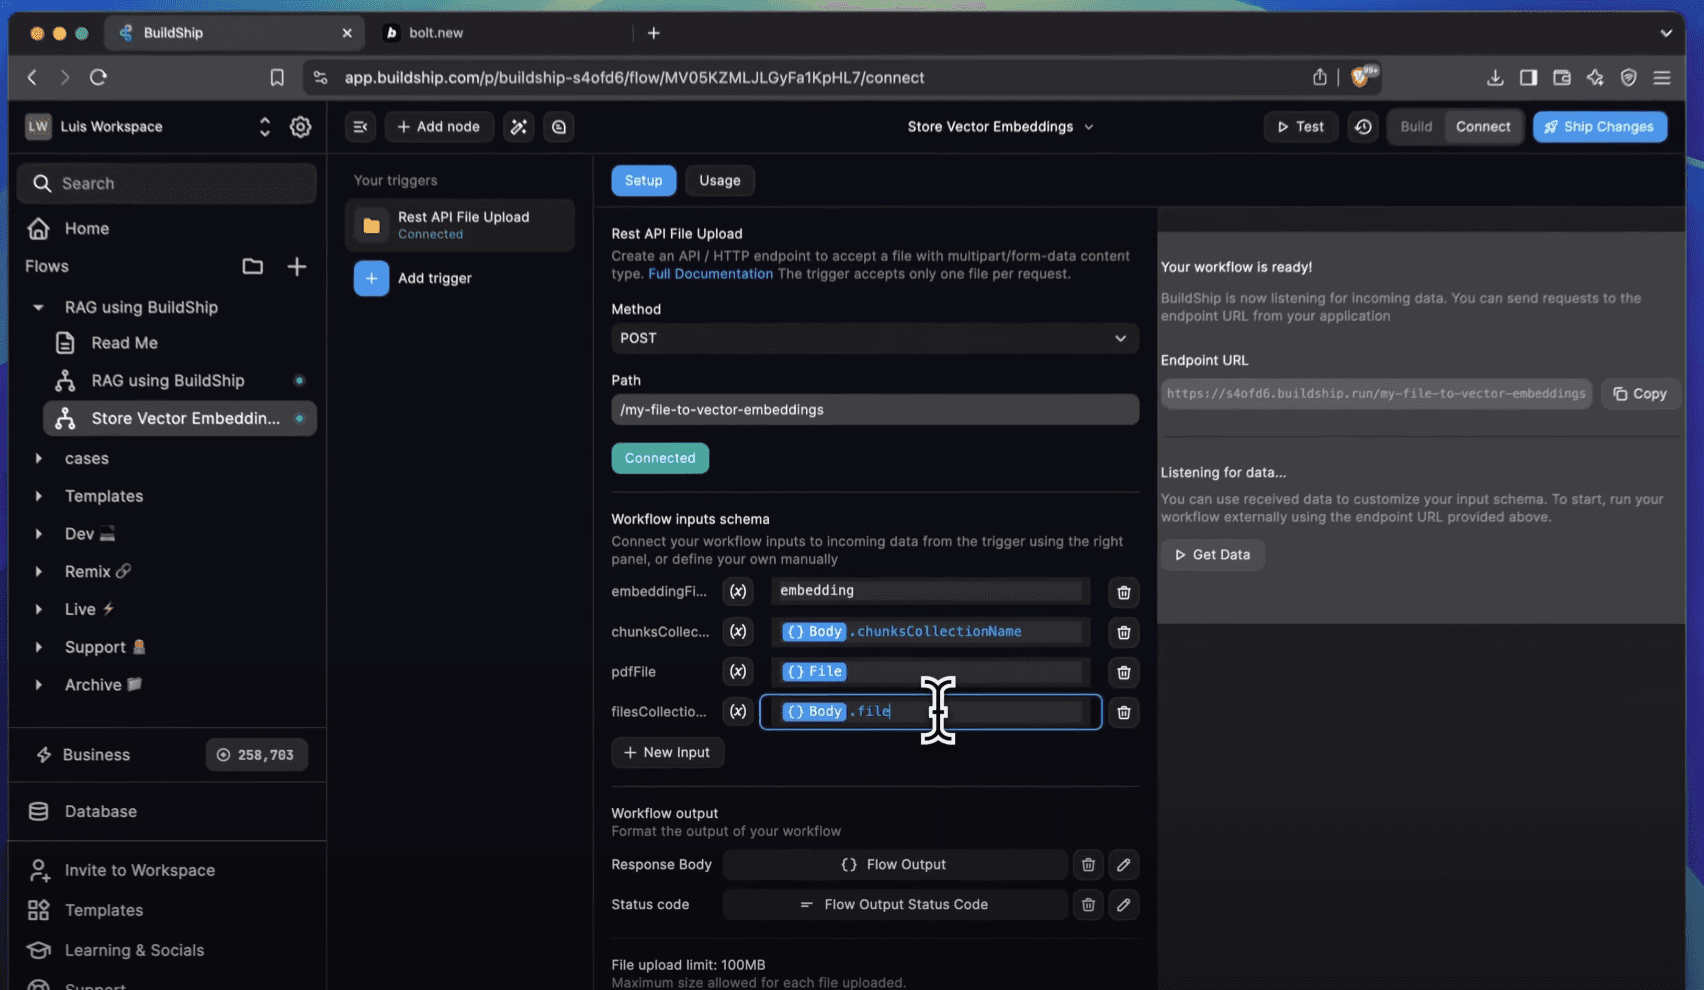Open the Brave shields icon

pyautogui.click(x=1362, y=77)
